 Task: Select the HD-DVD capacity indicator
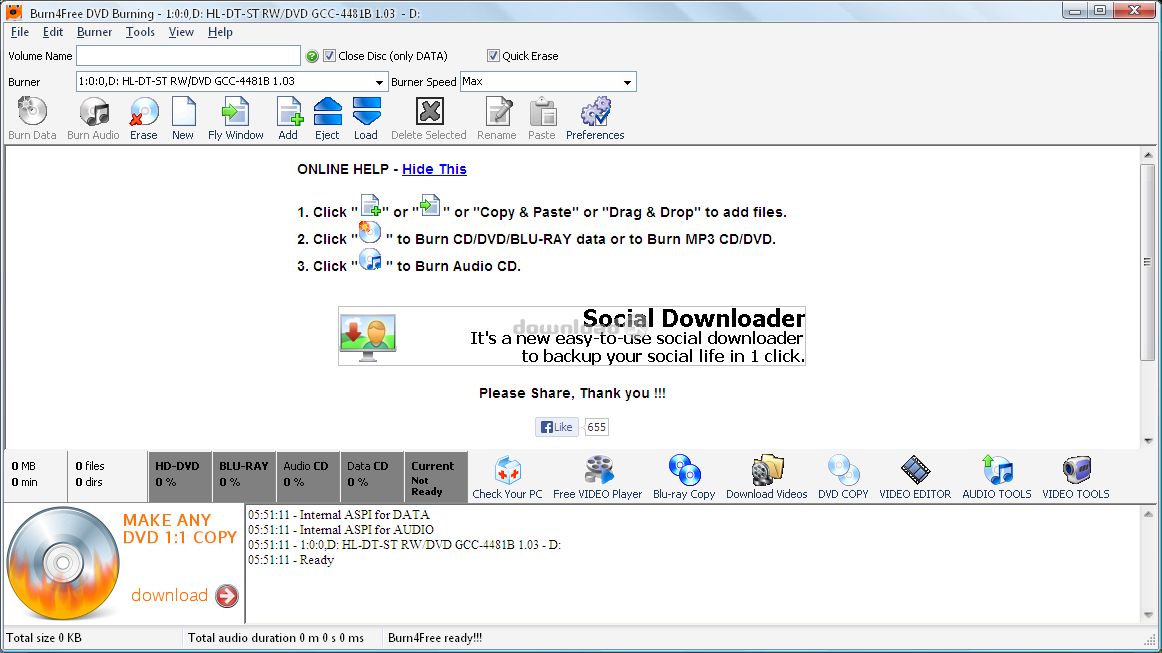179,477
